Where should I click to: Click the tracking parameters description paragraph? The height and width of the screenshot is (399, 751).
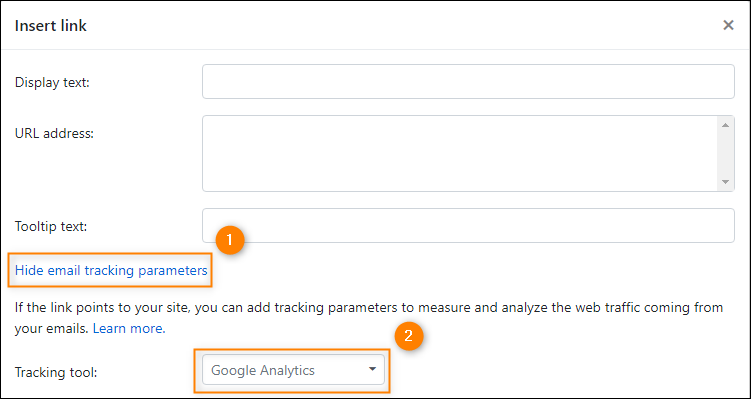coord(369,318)
